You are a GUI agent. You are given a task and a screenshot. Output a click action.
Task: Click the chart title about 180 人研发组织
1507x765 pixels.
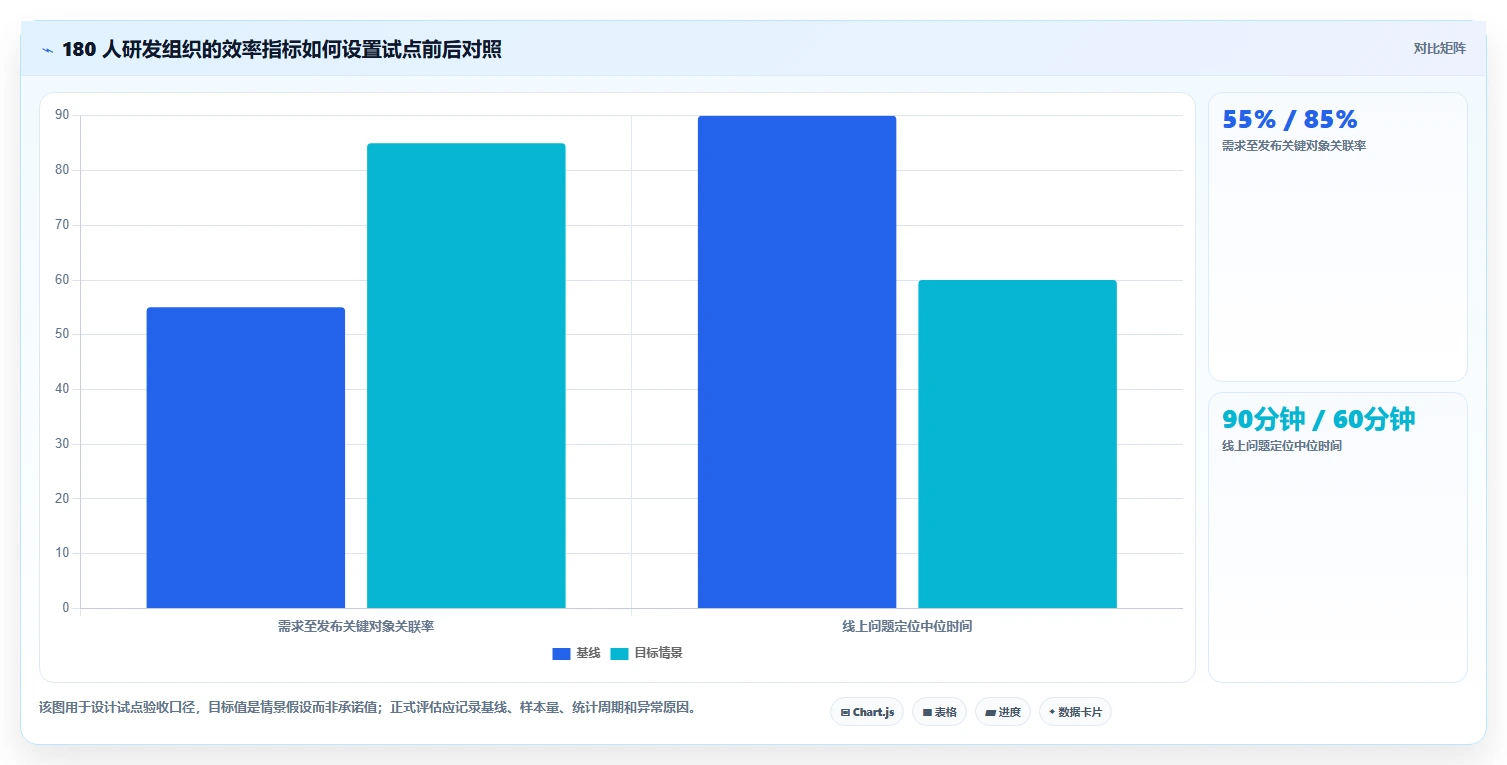282,50
